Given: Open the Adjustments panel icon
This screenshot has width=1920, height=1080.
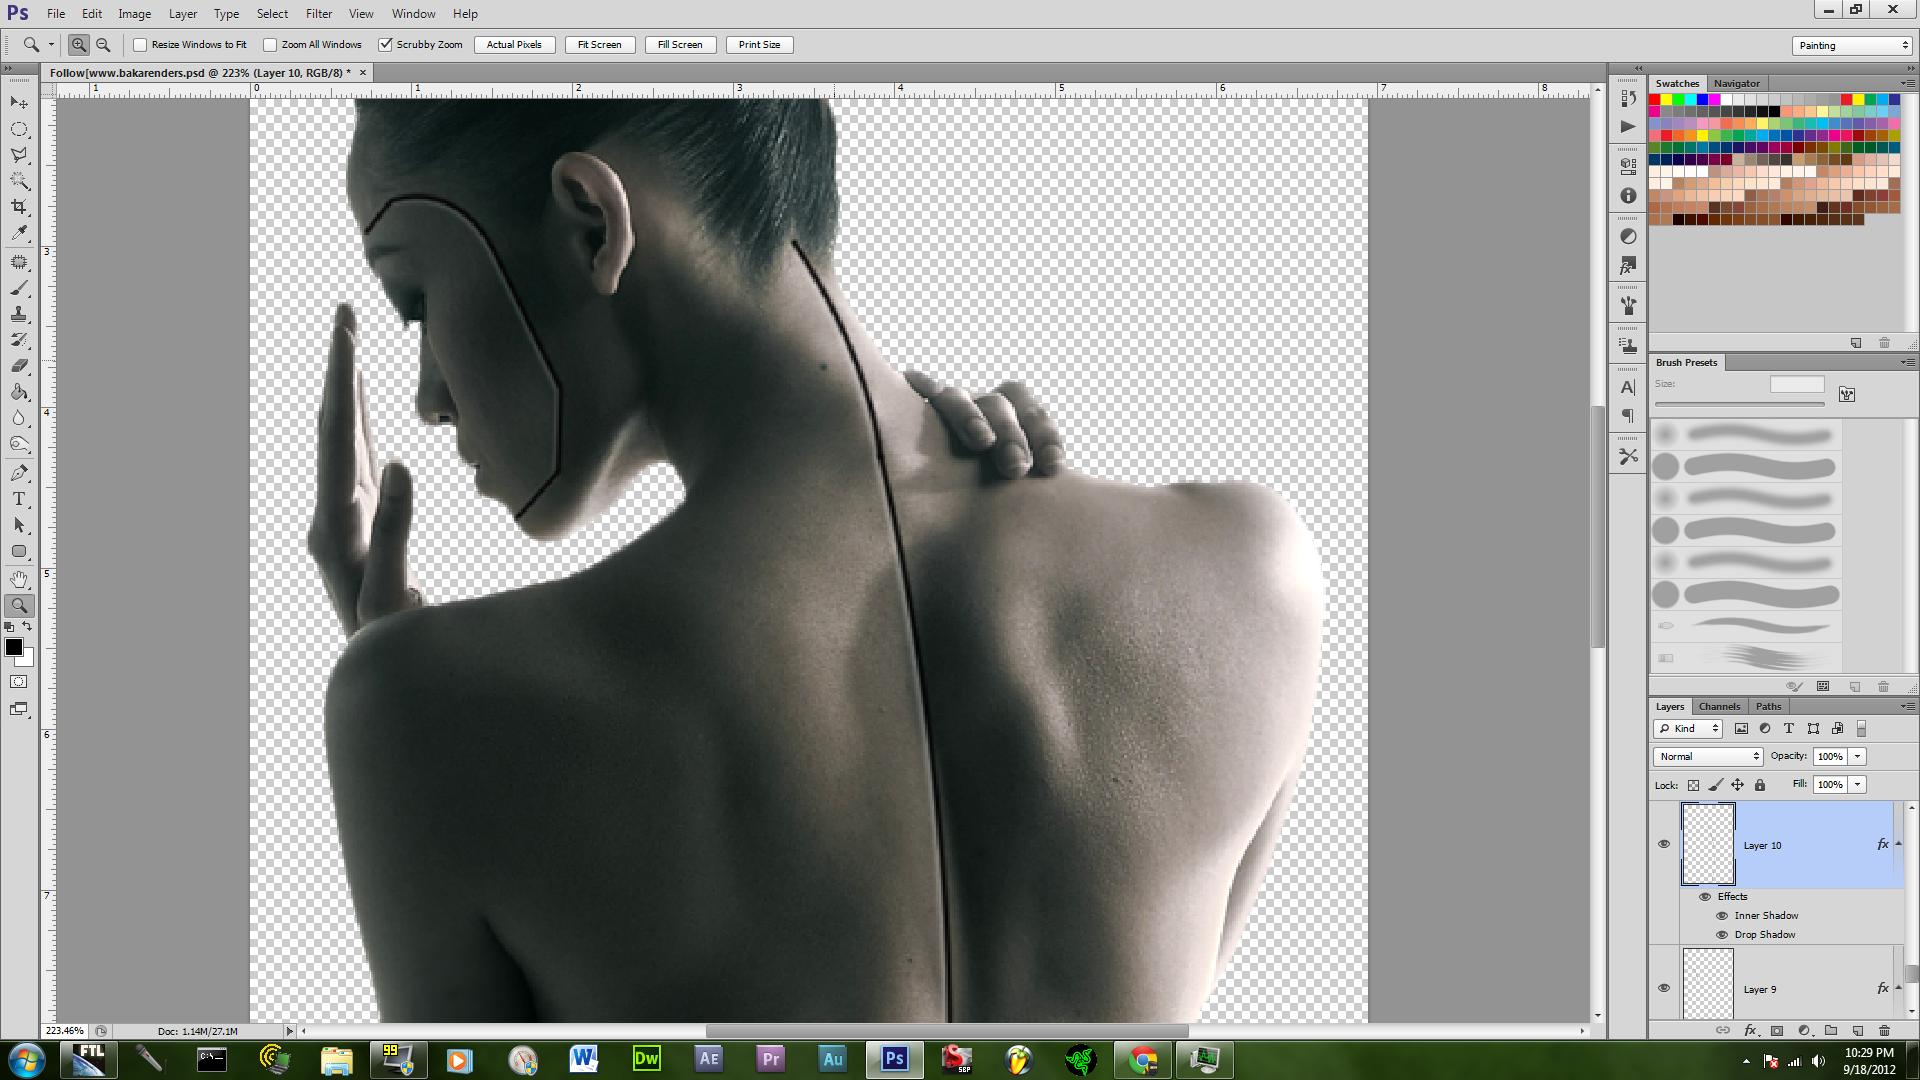Looking at the screenshot, I should pyautogui.click(x=1628, y=237).
